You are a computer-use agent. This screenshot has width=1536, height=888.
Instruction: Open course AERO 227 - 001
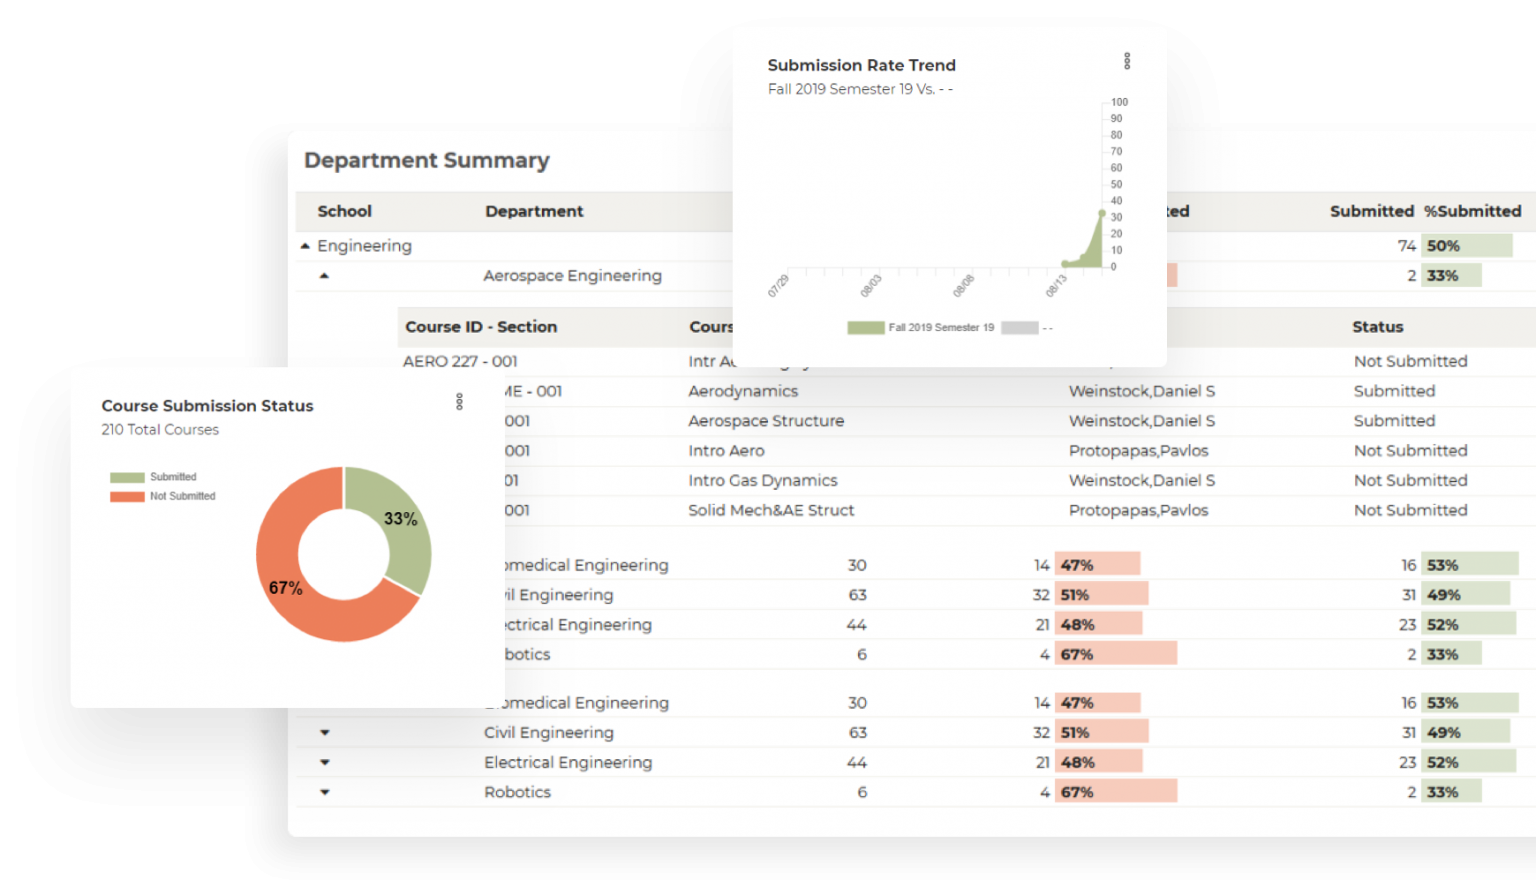460,361
